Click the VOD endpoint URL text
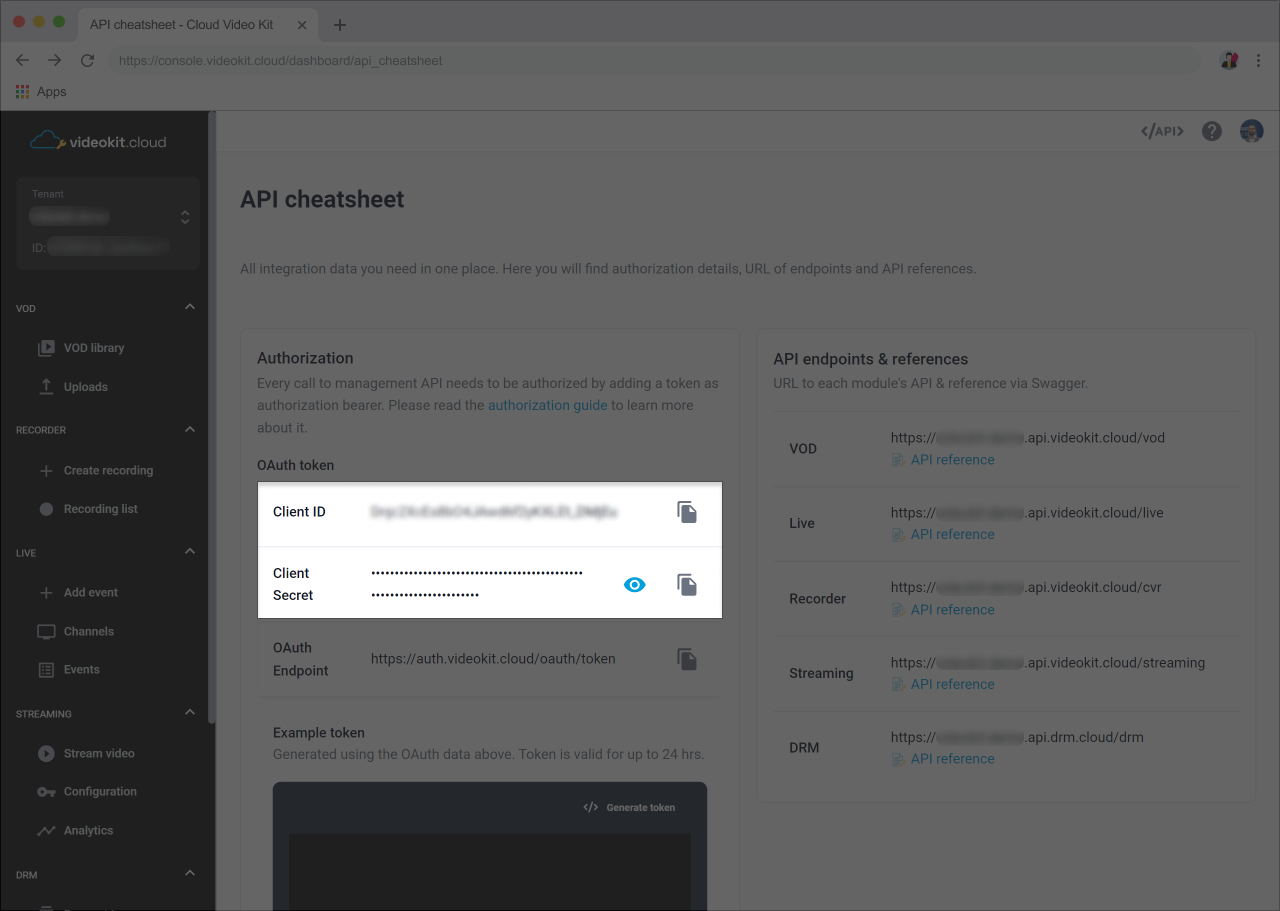Image resolution: width=1280 pixels, height=911 pixels. [x=1028, y=437]
